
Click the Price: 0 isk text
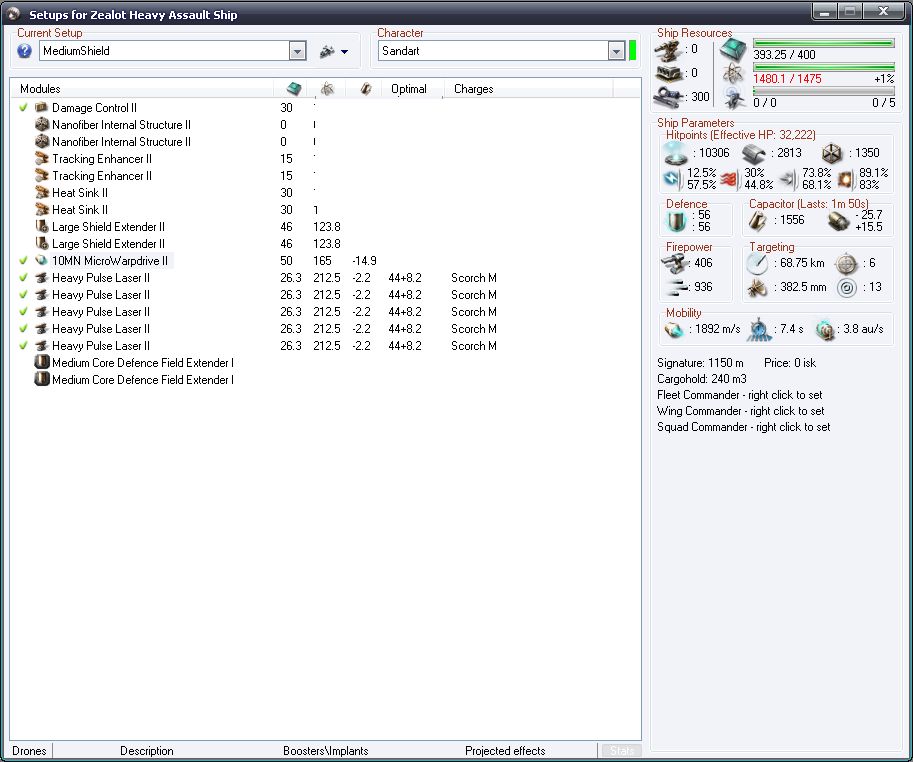[790, 363]
